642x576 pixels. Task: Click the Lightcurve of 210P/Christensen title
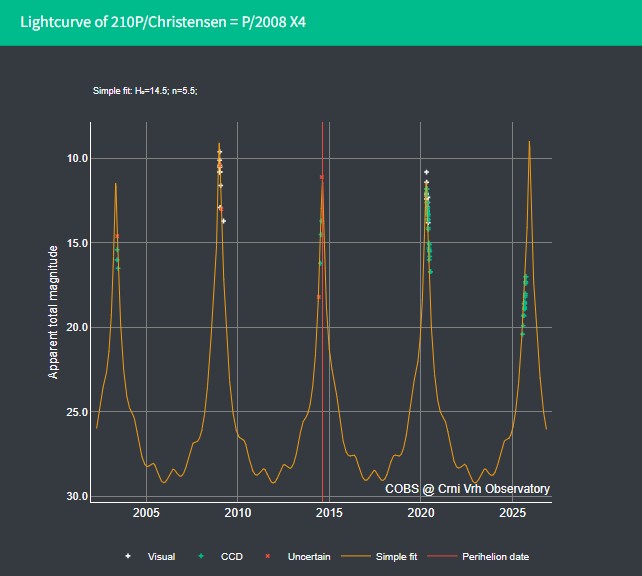tap(163, 22)
